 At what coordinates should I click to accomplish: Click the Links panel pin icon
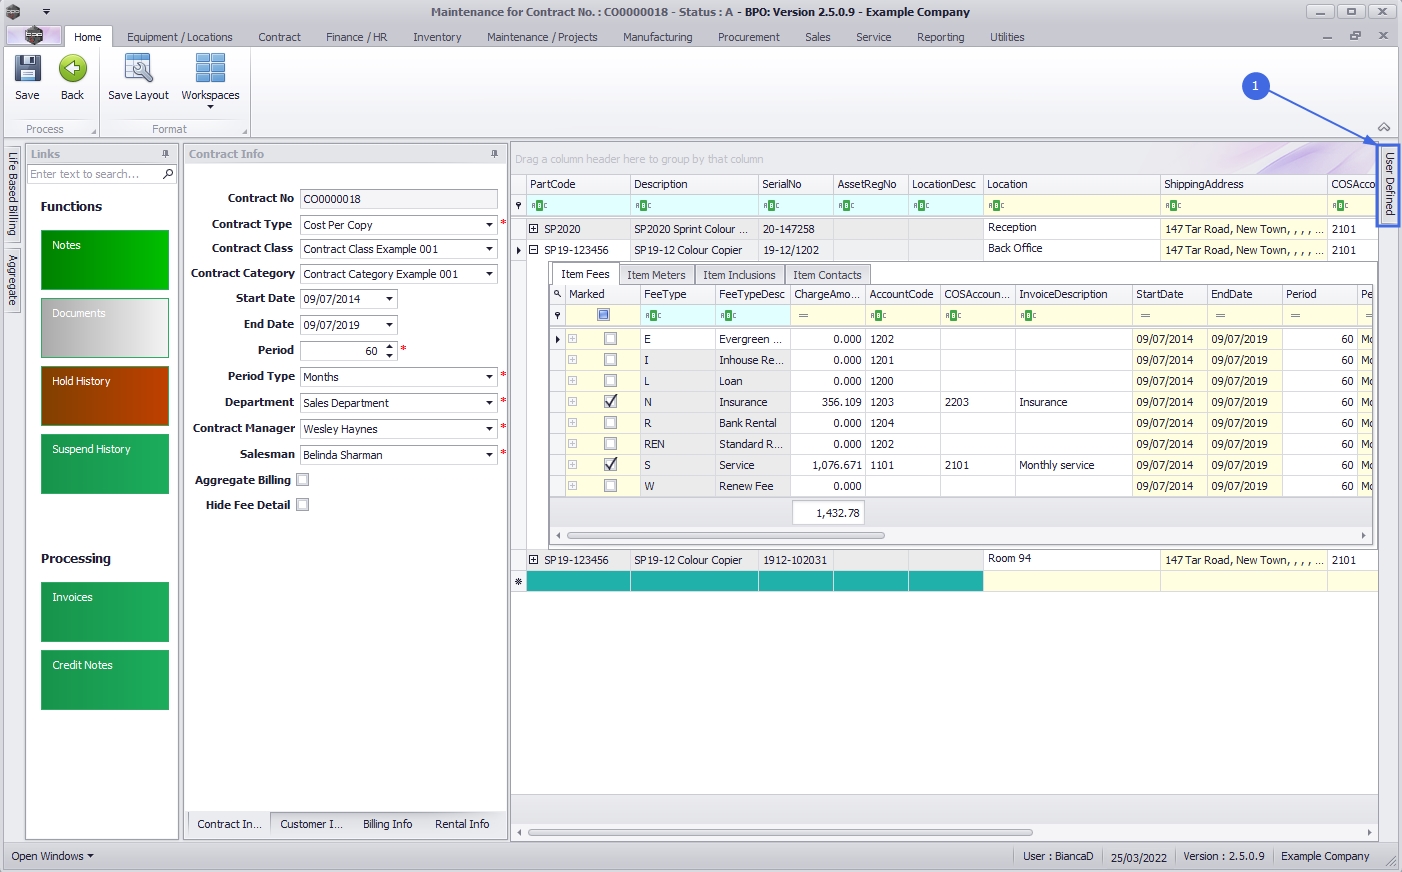pos(165,154)
